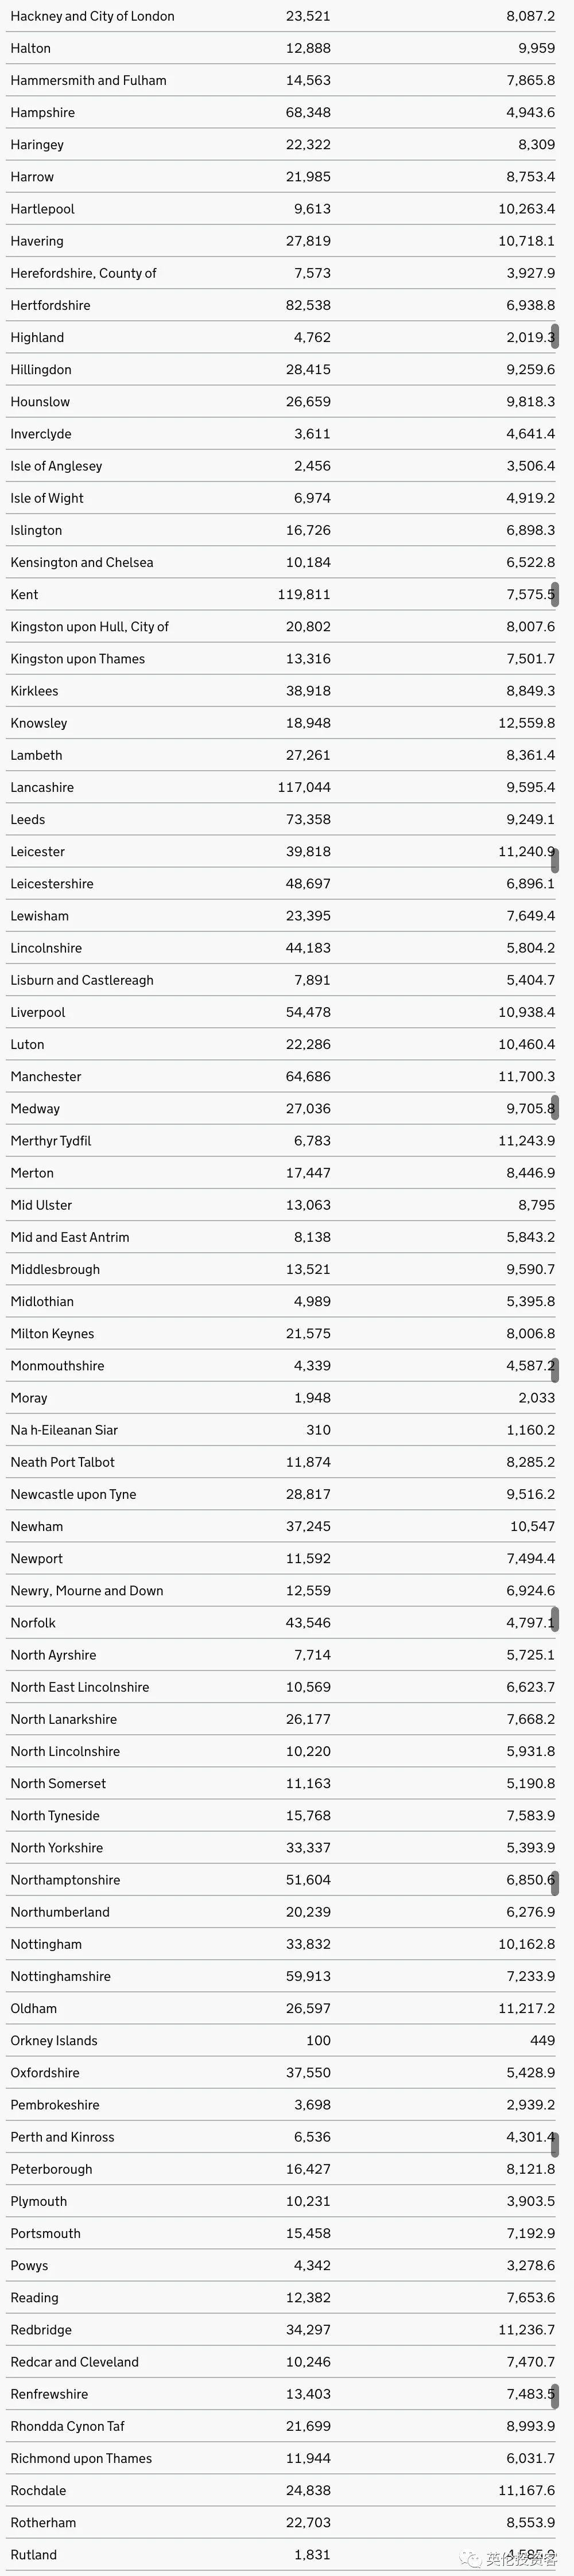Image resolution: width=574 pixels, height=2576 pixels.
Task: Click the grey scroll marker on the Medway row
Action: (x=555, y=1107)
